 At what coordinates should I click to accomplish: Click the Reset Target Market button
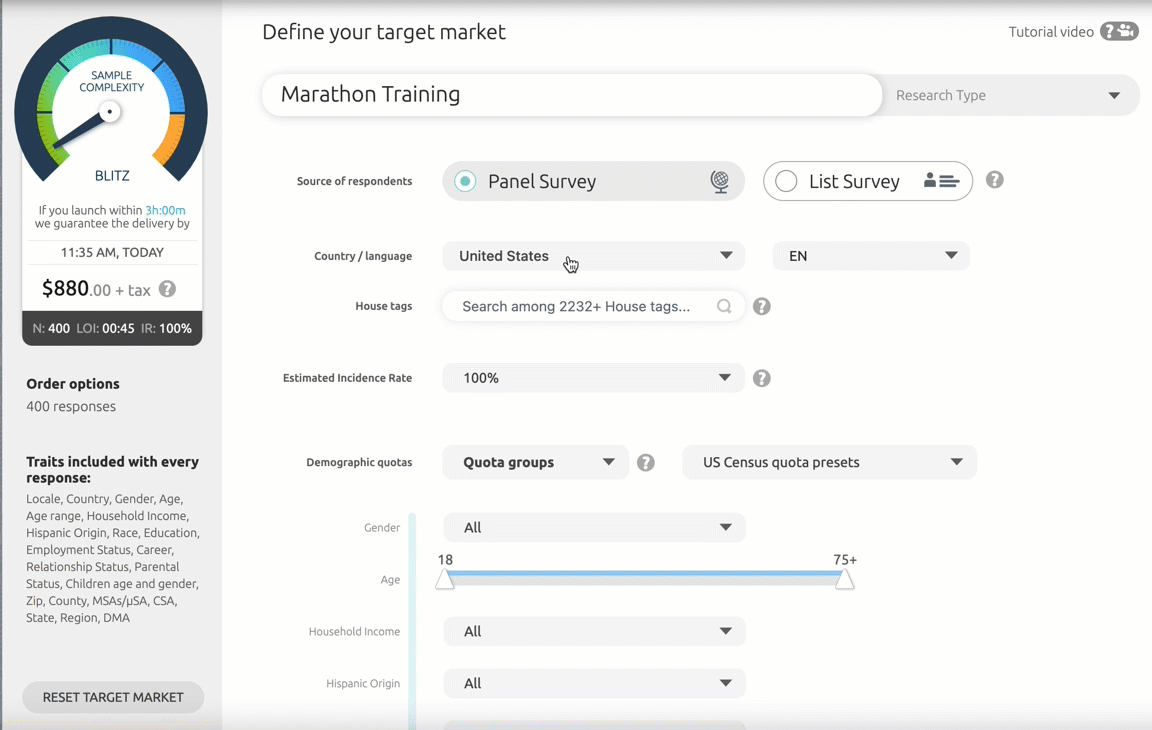point(113,697)
